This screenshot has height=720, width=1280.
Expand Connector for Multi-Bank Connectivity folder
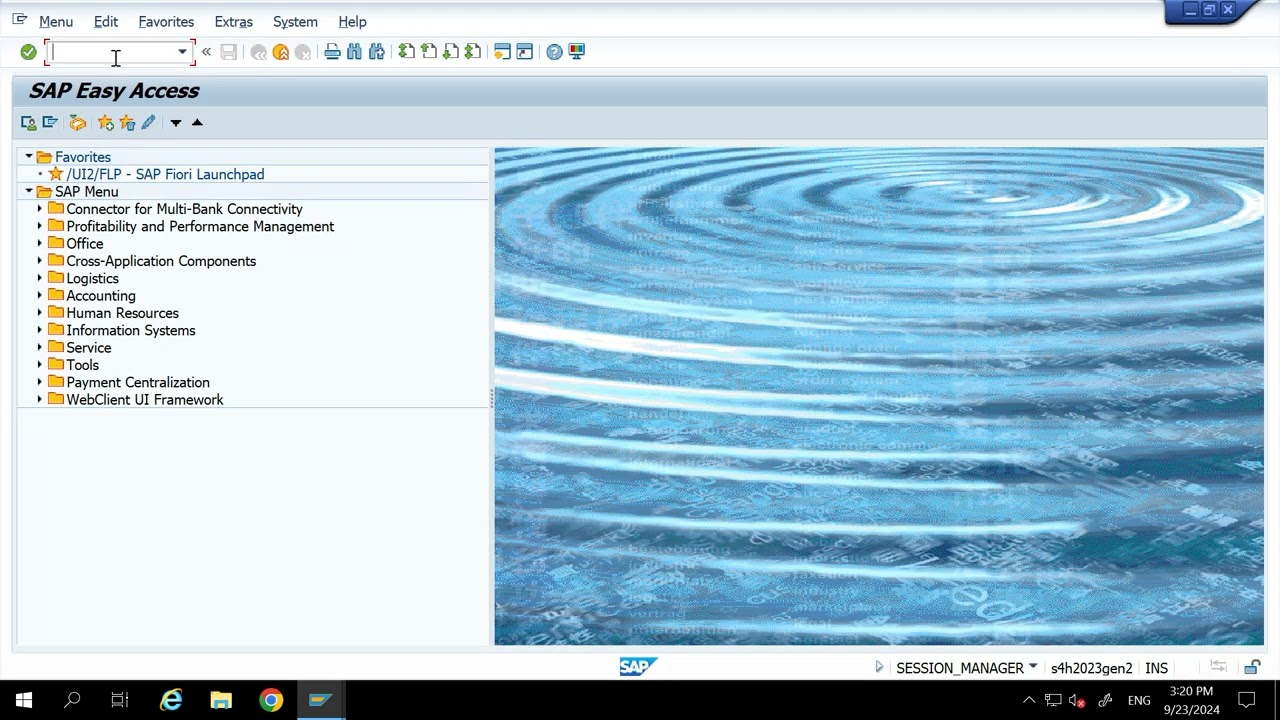(x=40, y=209)
